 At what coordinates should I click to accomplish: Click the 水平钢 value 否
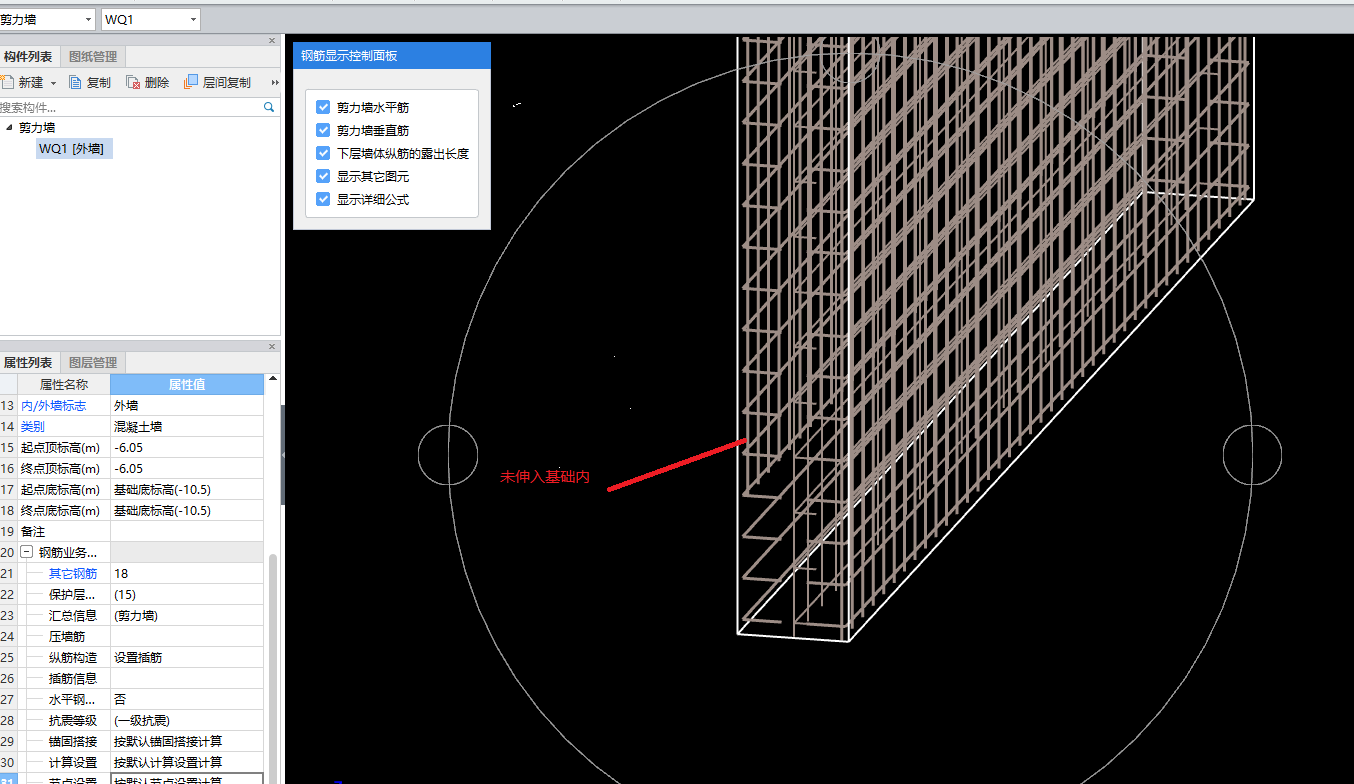pyautogui.click(x=187, y=700)
